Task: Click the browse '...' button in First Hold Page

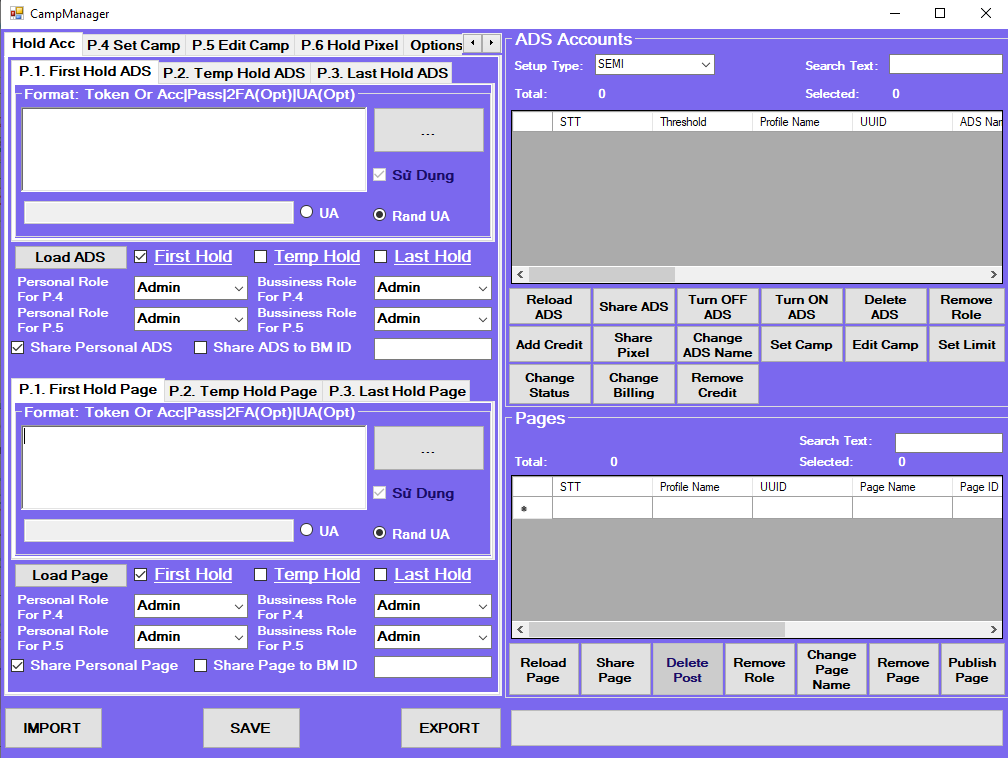Action: coord(428,448)
